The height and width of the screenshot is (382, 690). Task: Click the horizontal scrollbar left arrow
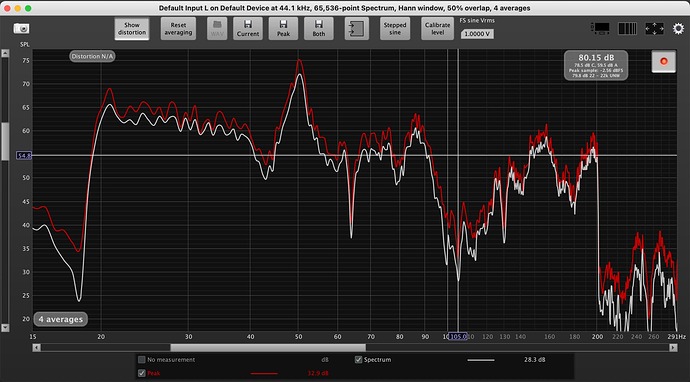click(37, 348)
